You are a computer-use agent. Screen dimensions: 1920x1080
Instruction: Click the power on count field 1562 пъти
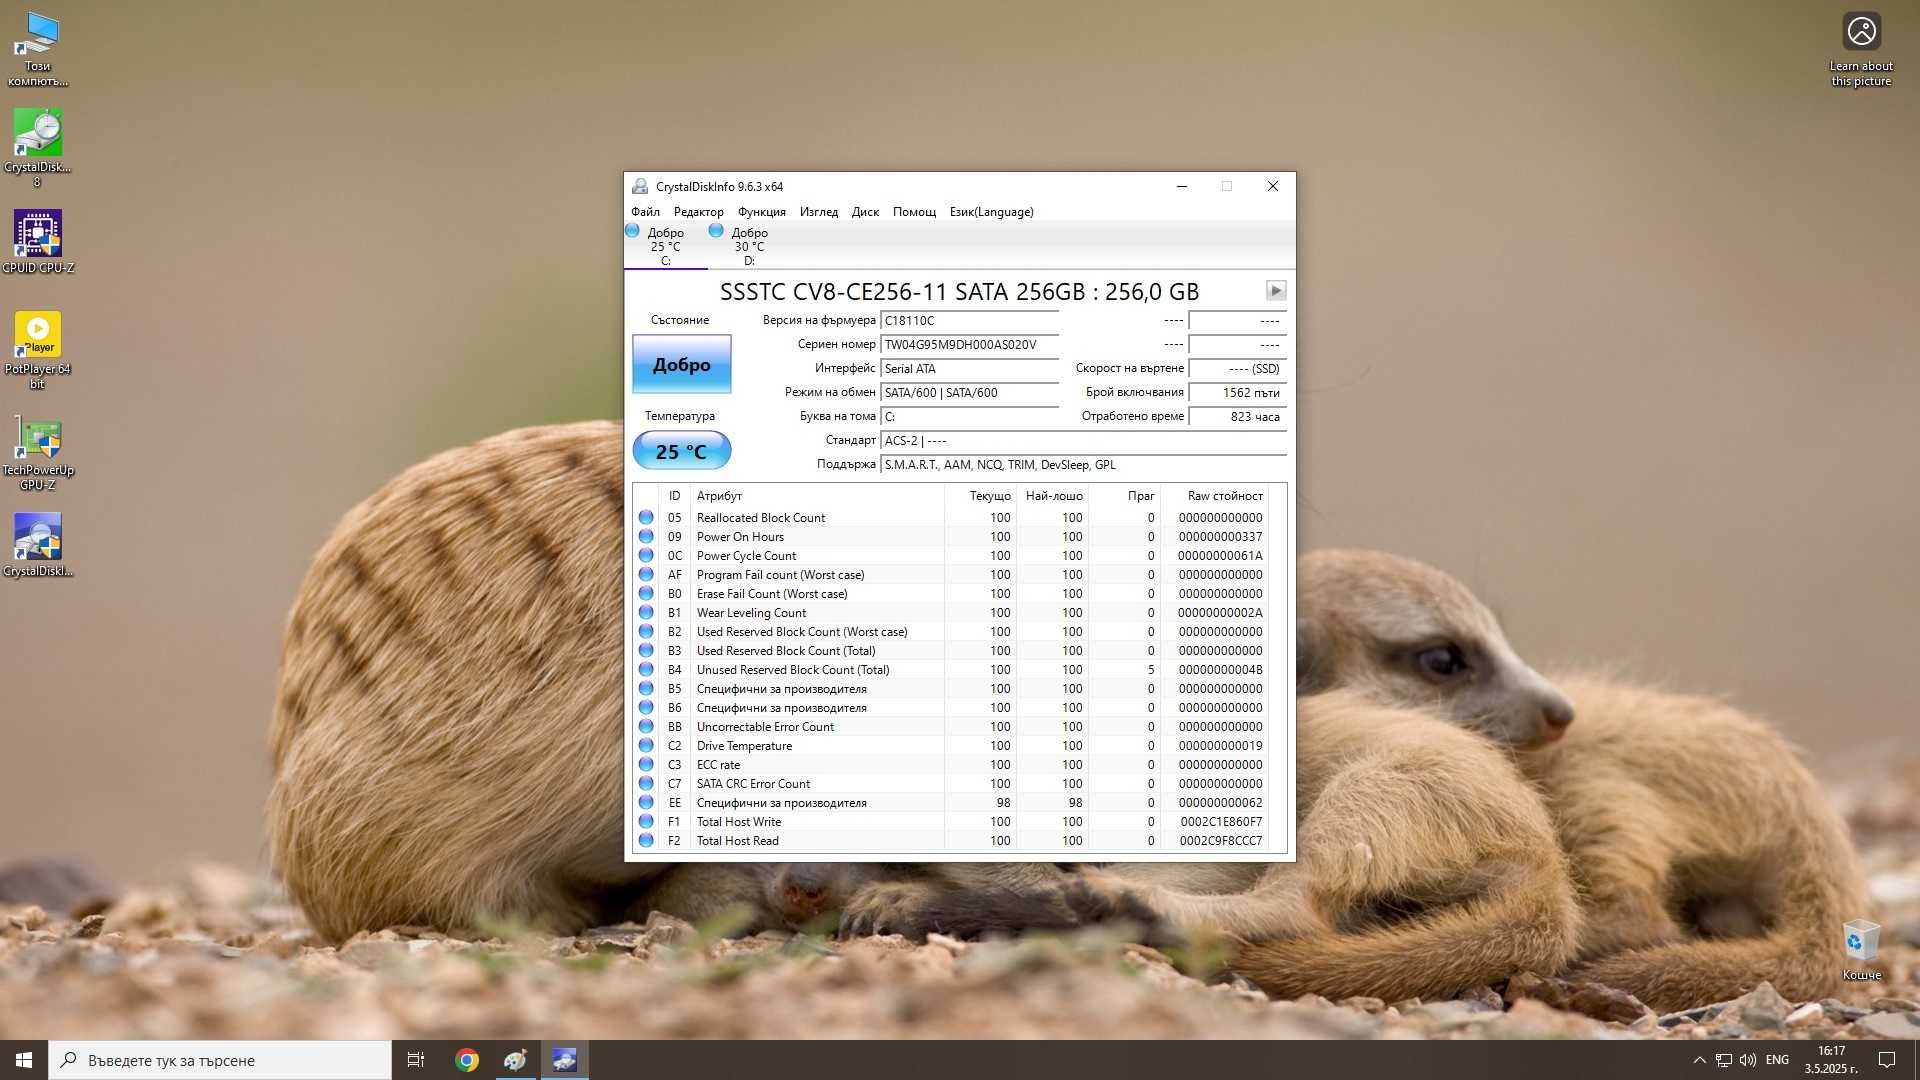tap(1237, 393)
